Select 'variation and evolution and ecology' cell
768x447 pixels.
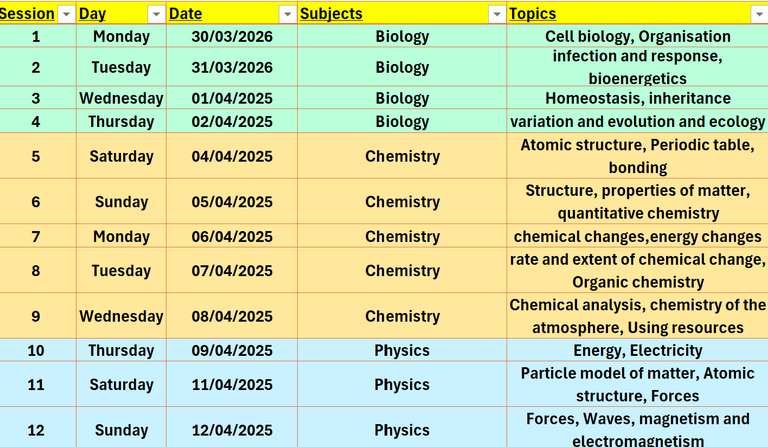click(637, 122)
